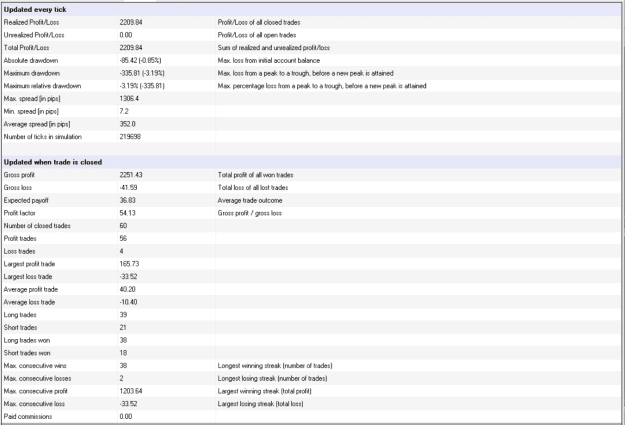Viewport: 625px width, 425px height.
Task: Select the Long trades label
Action: [20, 315]
